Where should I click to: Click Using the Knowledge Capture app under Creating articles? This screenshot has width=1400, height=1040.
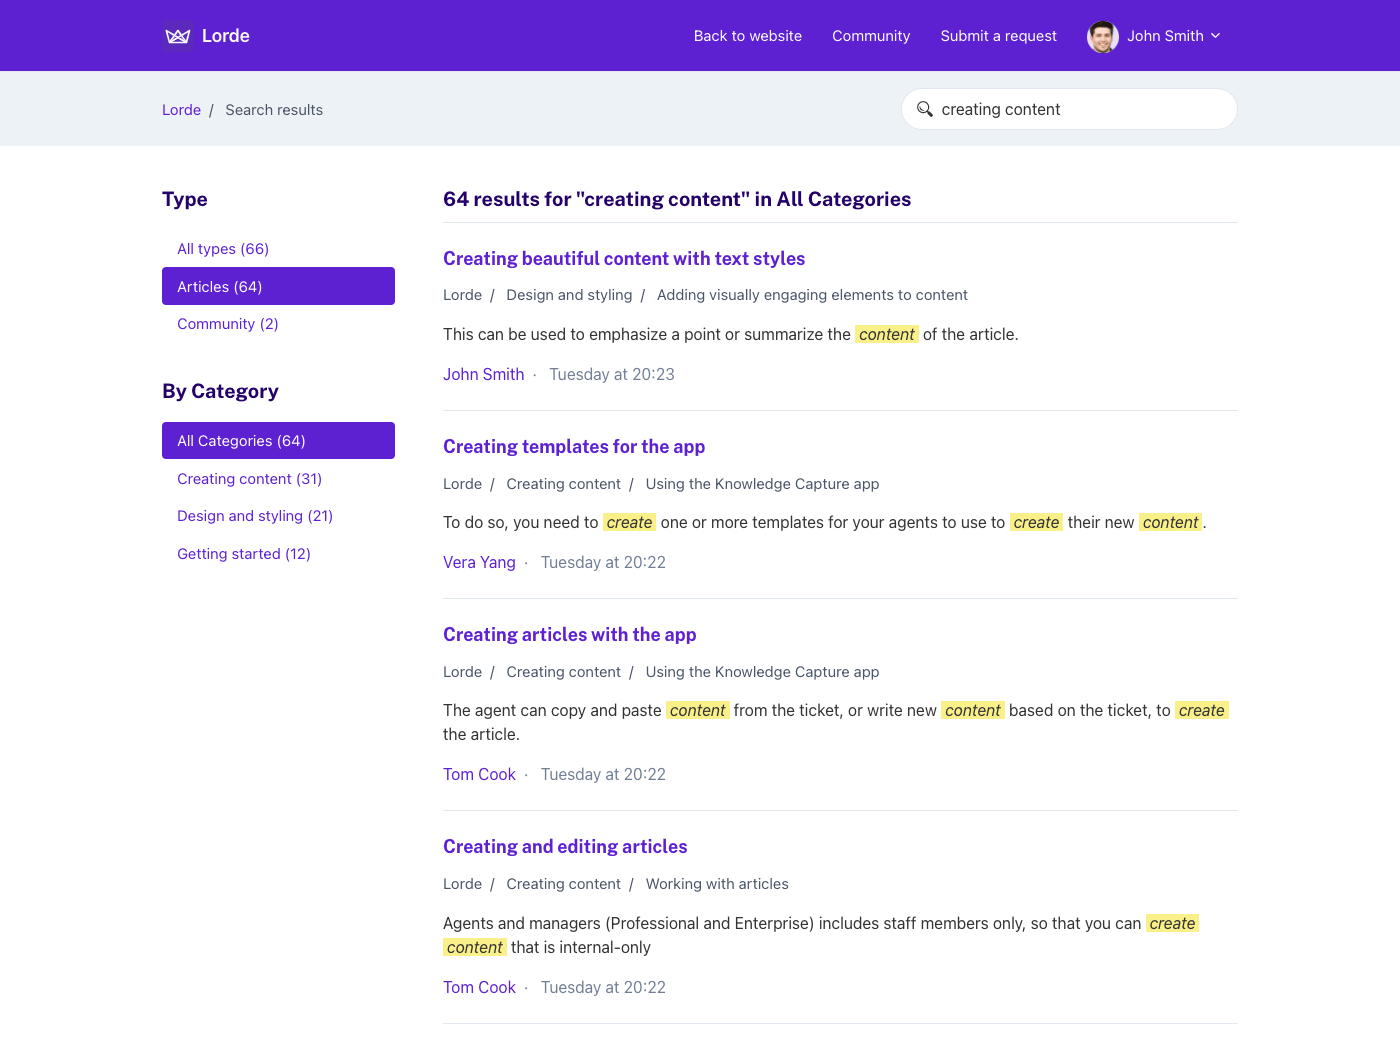coord(762,672)
